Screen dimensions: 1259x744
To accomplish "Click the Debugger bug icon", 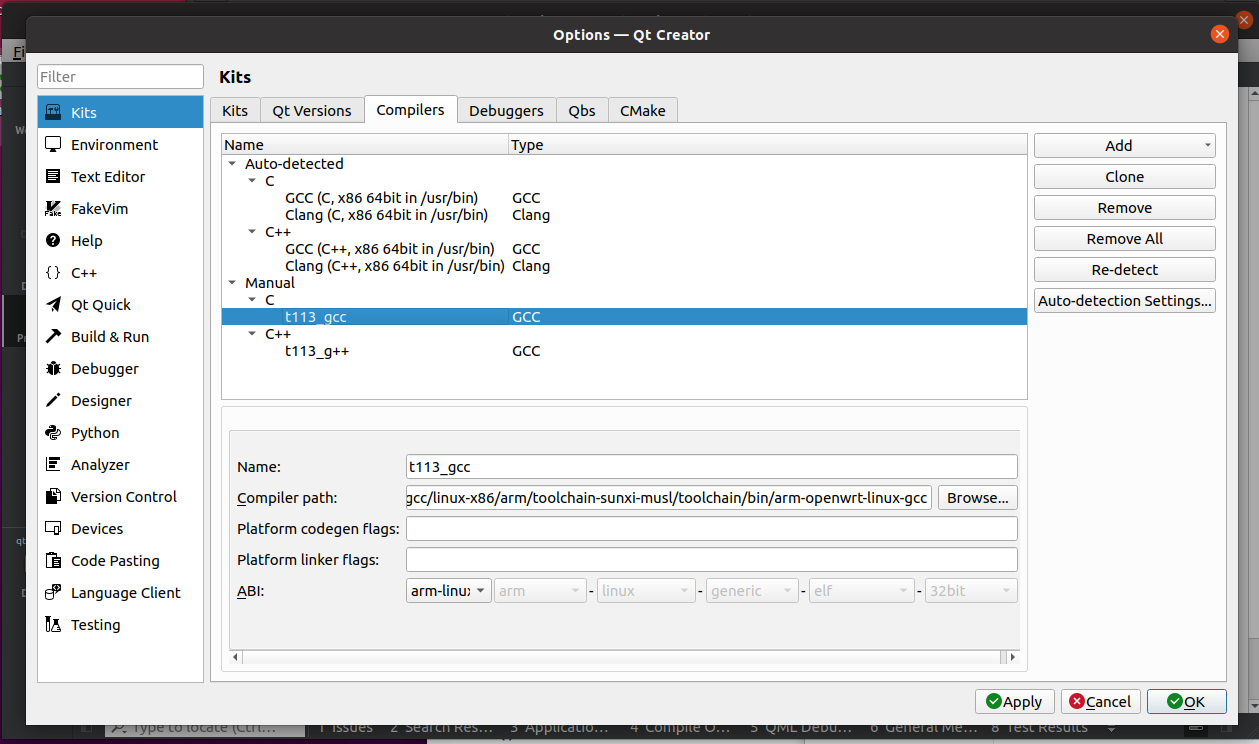I will (53, 369).
